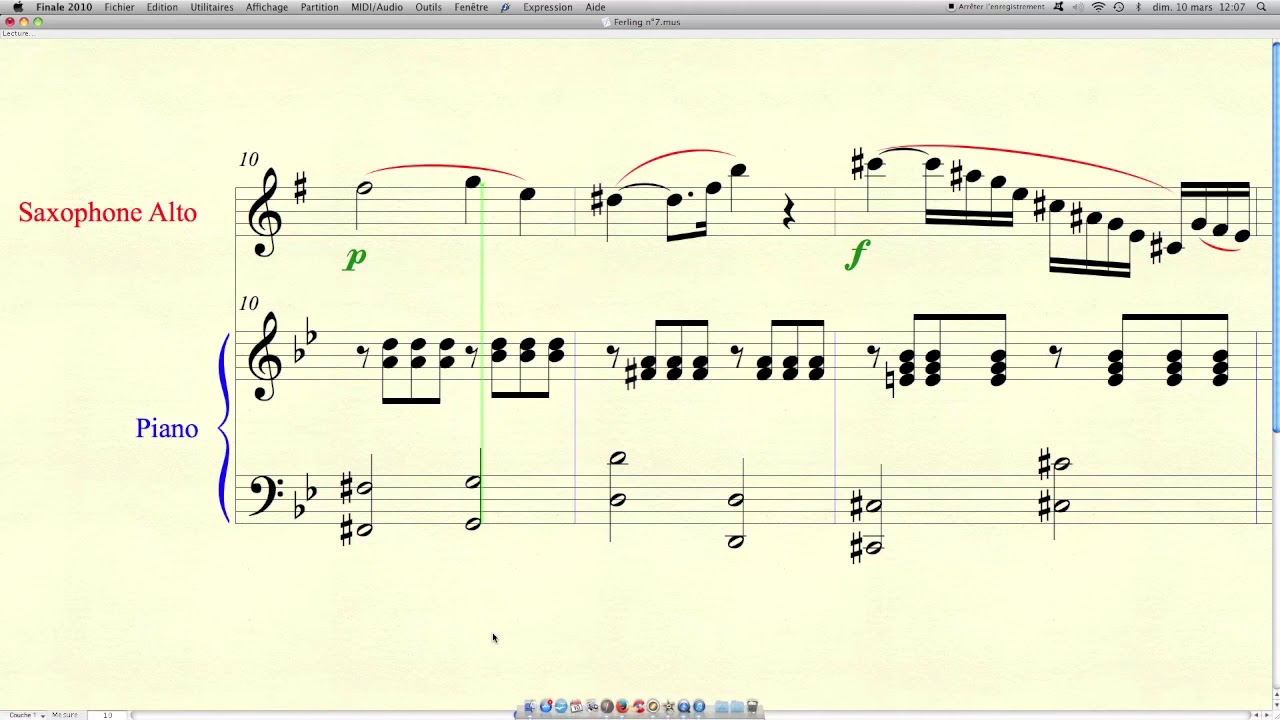
Task: Select the green forte dynamic marking
Action: tap(857, 254)
